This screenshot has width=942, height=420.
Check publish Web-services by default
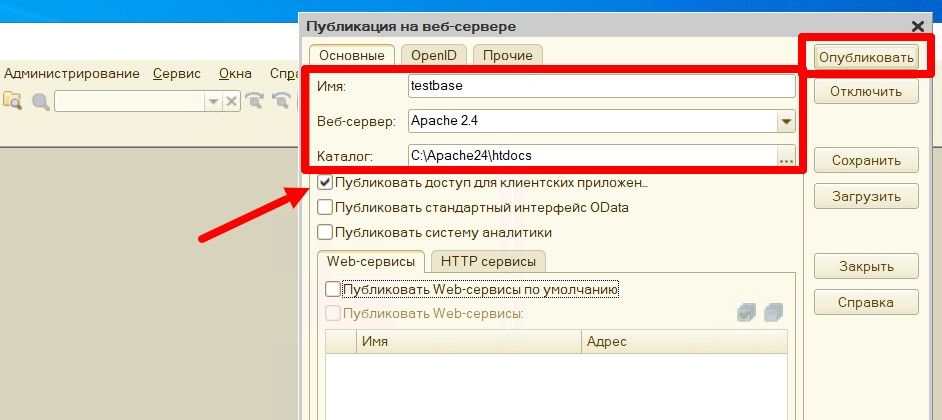[333, 290]
